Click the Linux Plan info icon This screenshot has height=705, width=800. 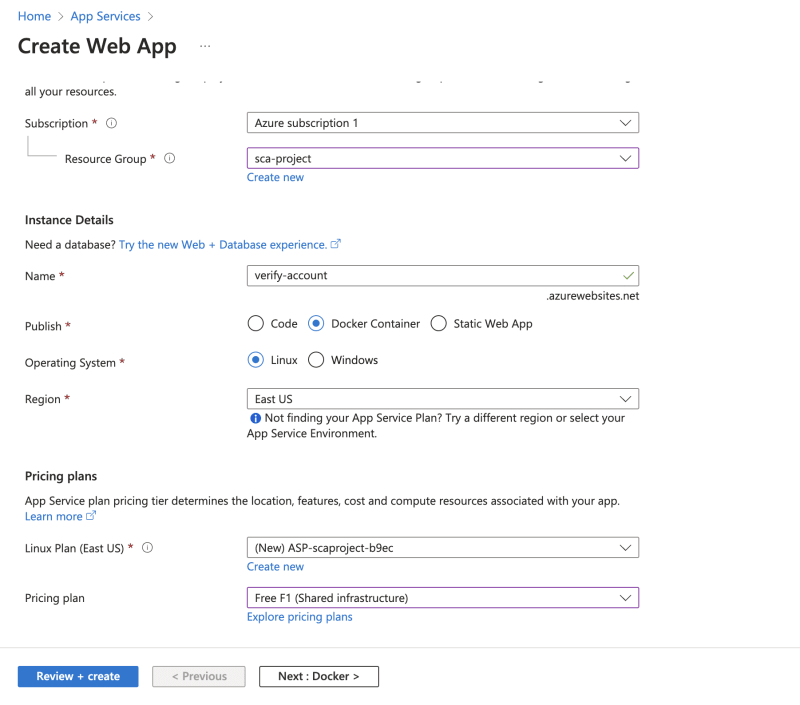coord(147,547)
